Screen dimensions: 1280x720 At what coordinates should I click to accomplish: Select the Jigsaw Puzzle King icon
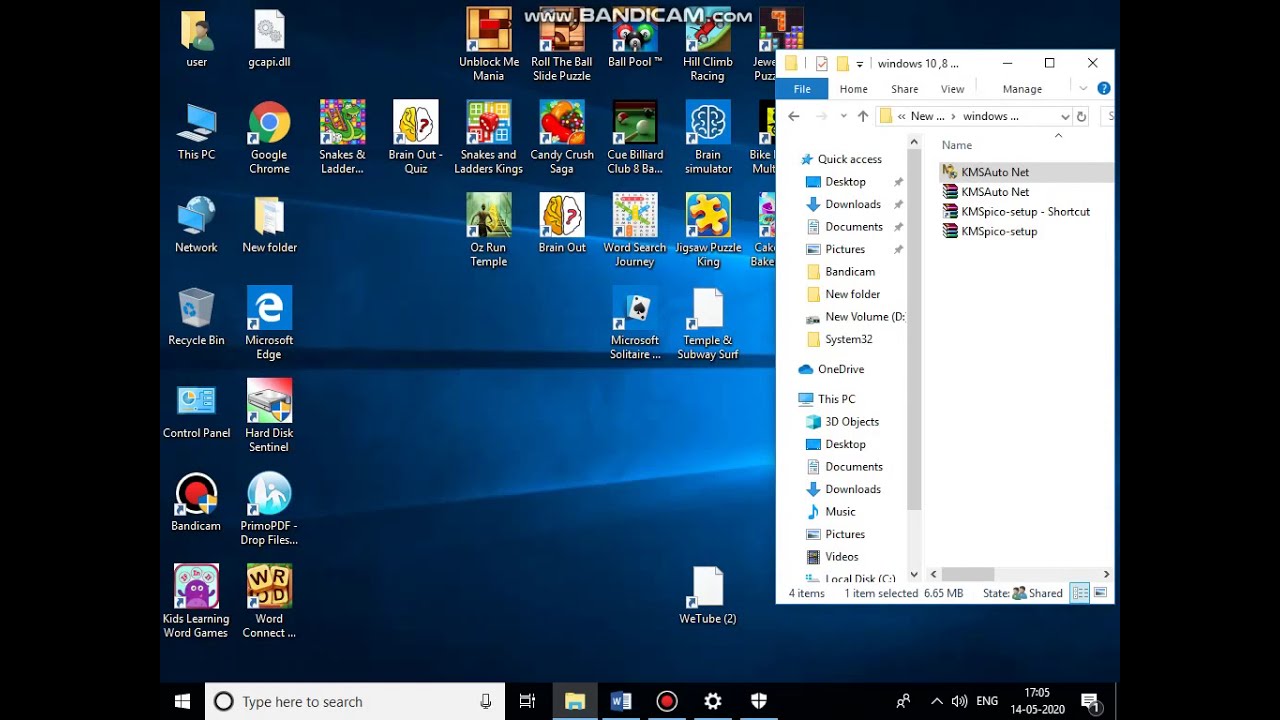[x=708, y=231]
